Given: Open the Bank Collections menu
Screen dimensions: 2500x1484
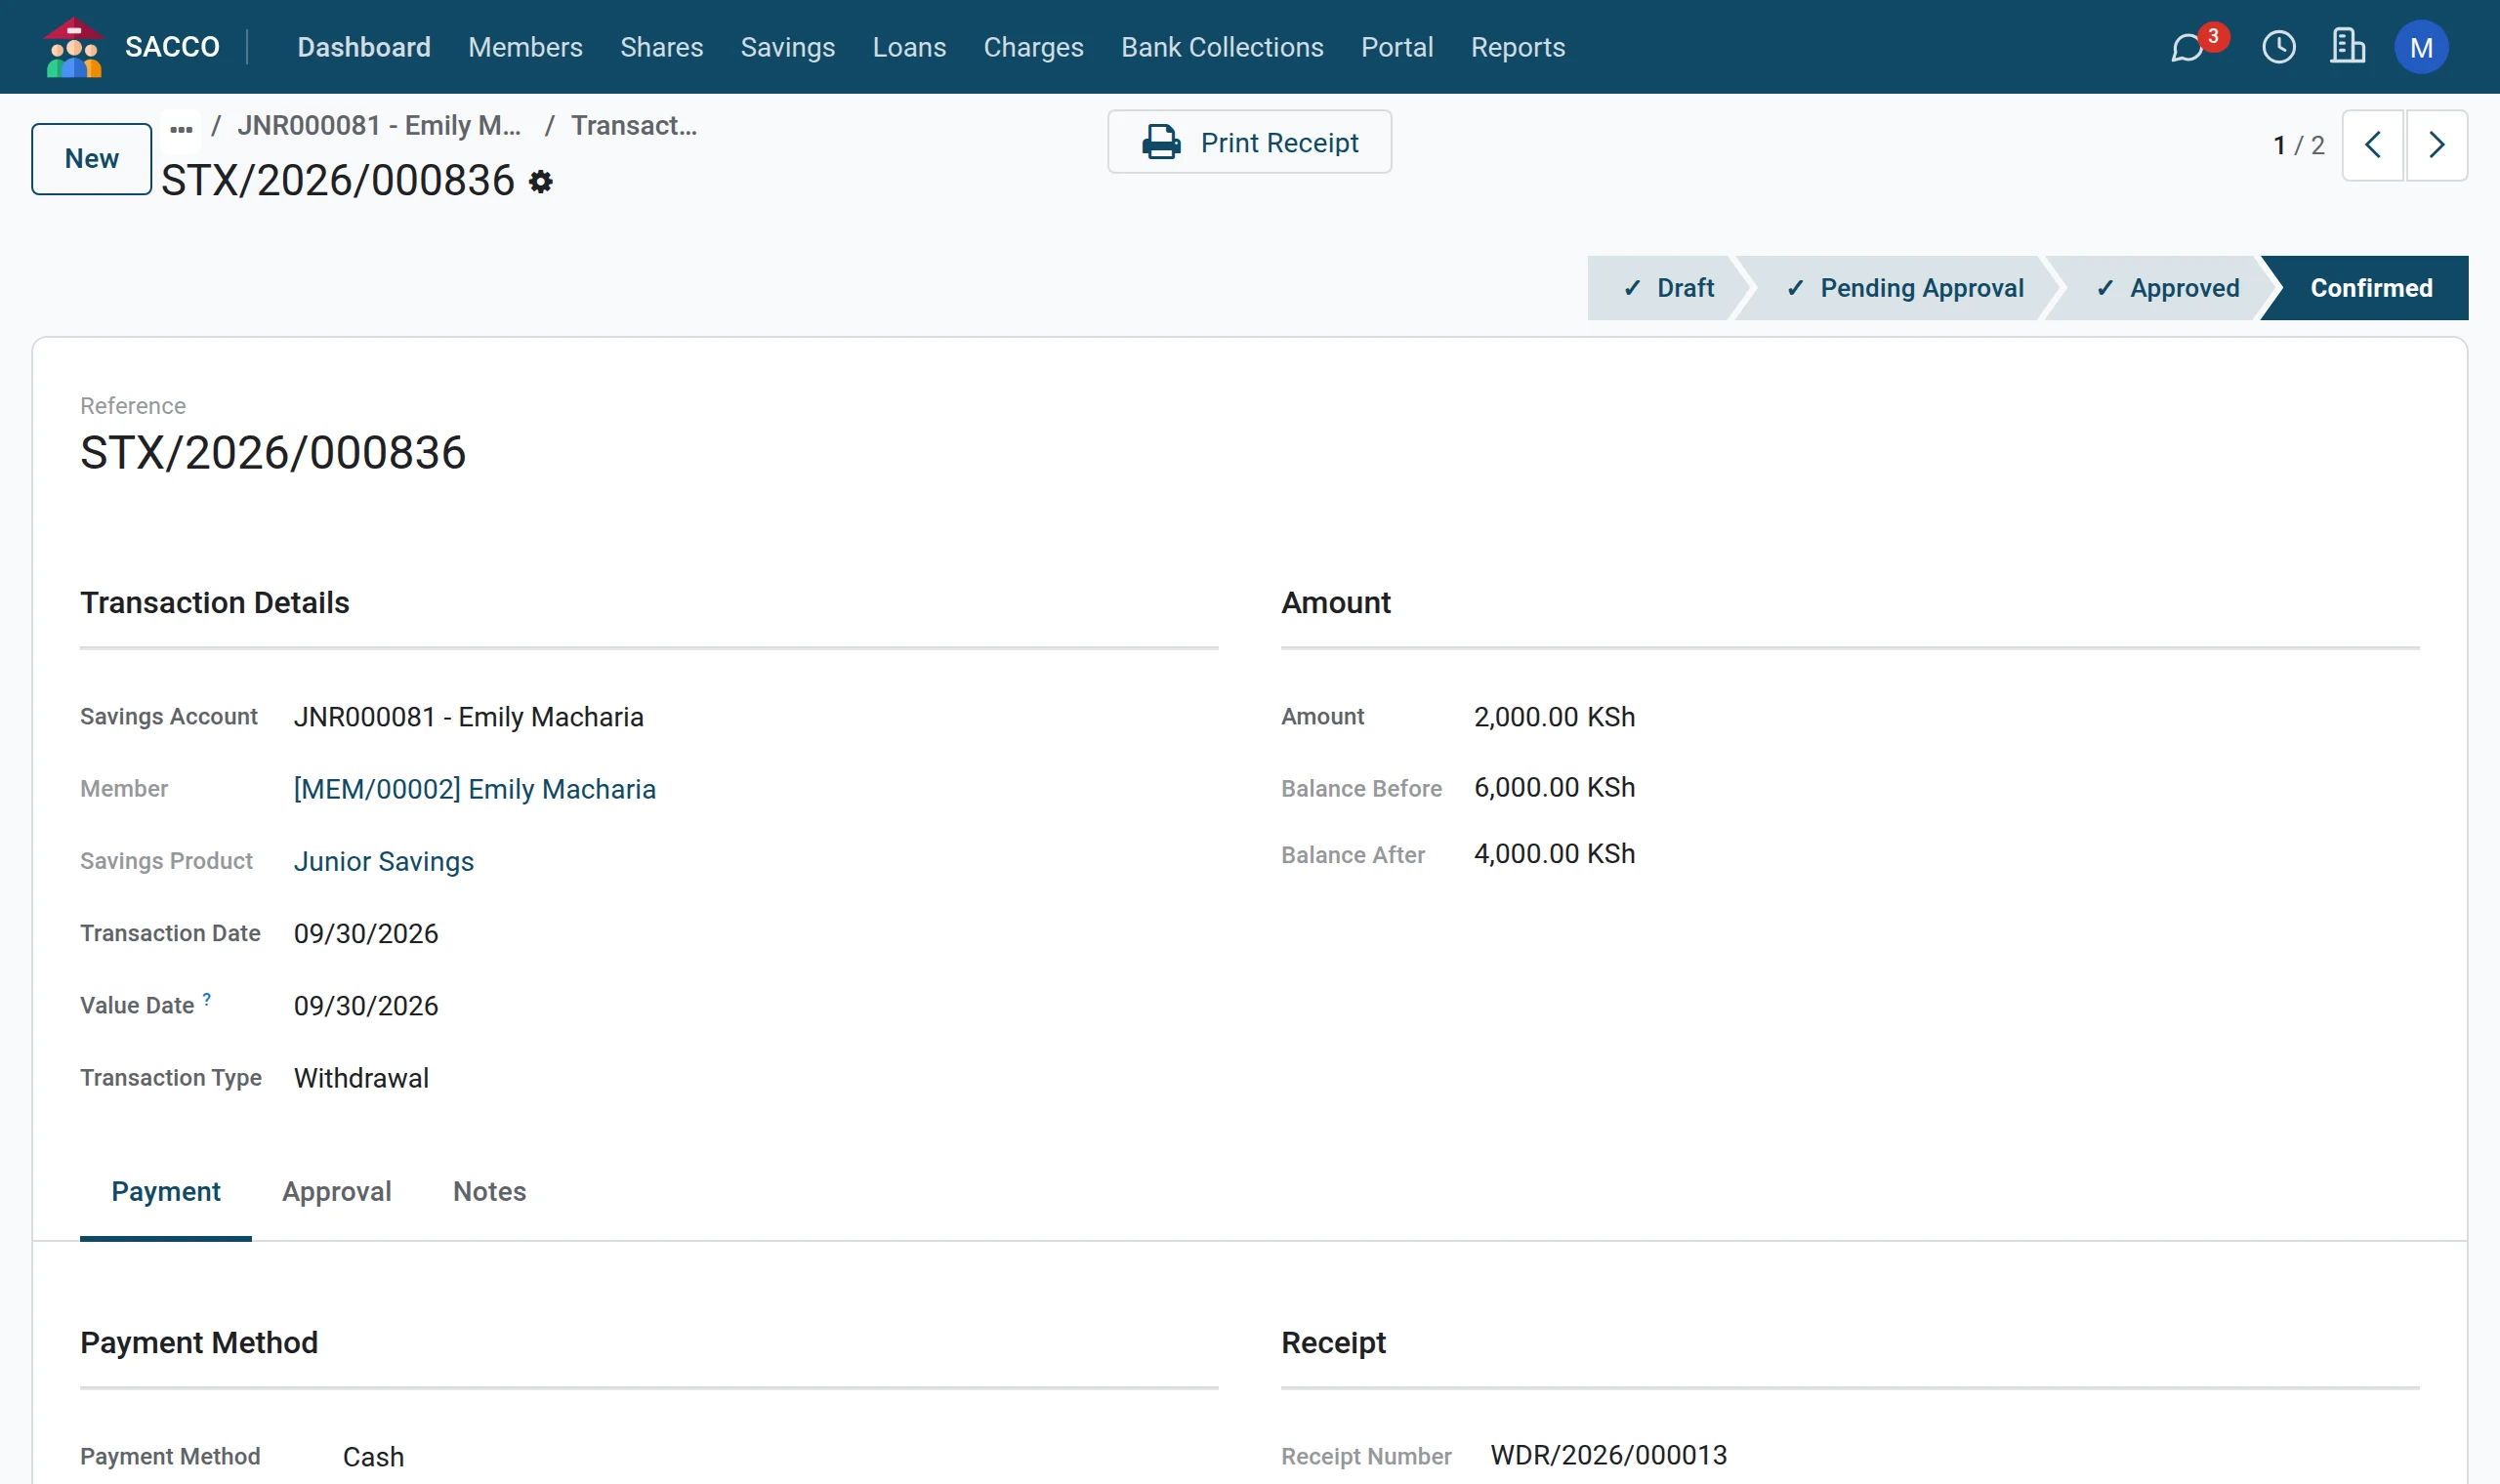Looking at the screenshot, I should click(x=1222, y=47).
